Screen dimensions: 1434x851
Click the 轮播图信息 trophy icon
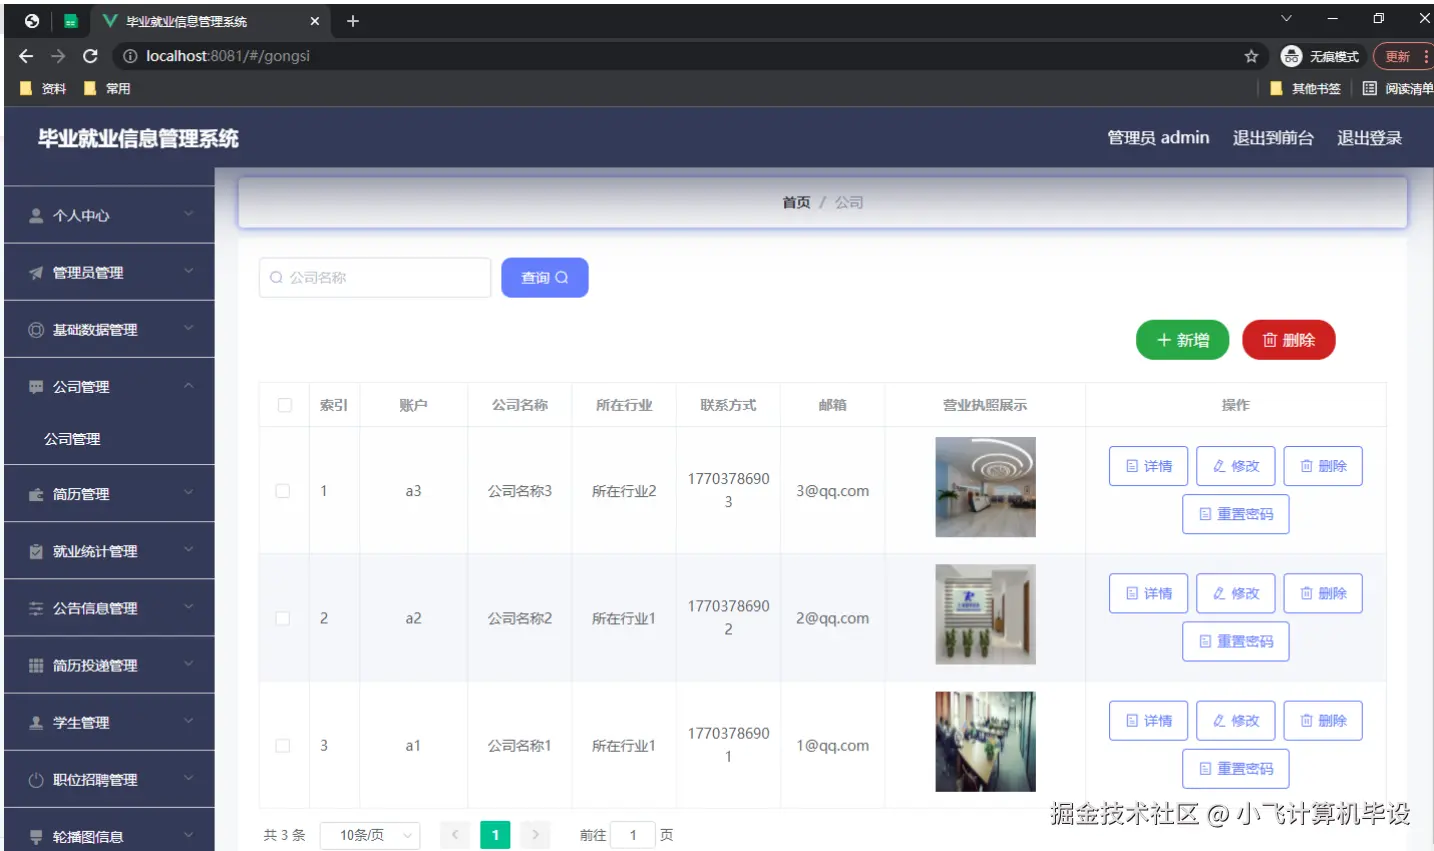coord(36,836)
